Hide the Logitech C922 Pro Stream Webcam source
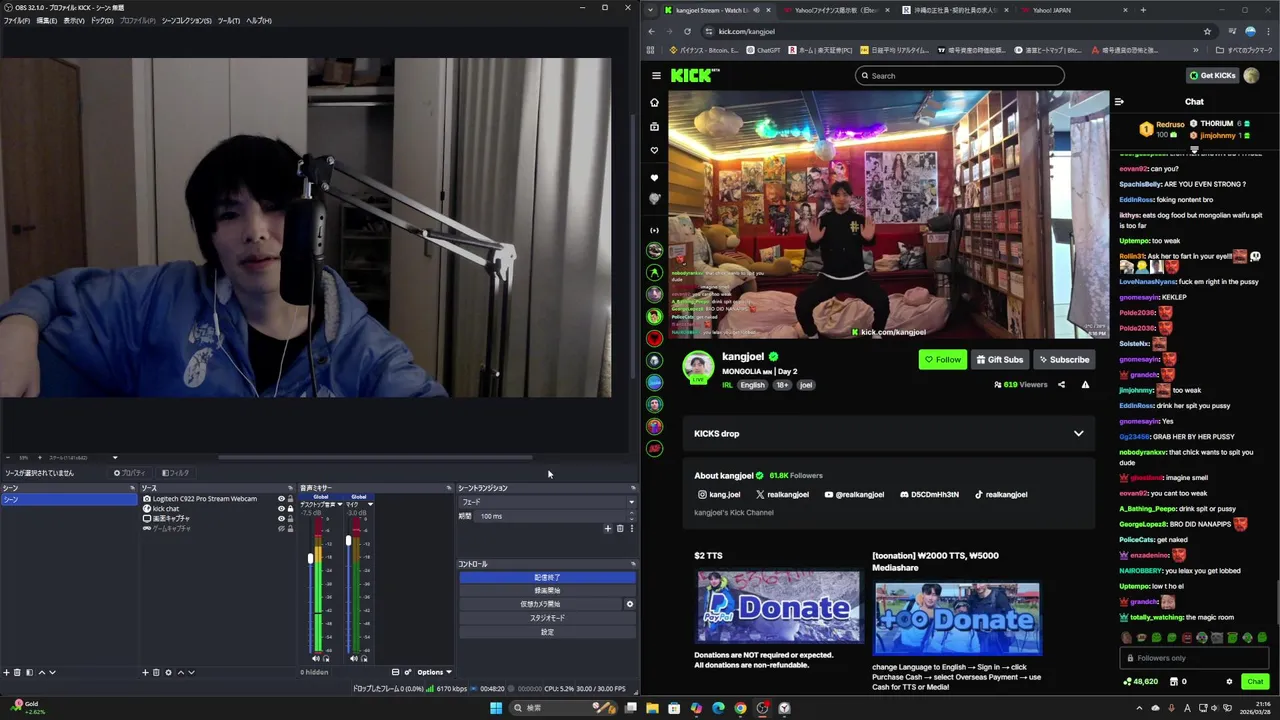The height and width of the screenshot is (720, 1280). pyautogui.click(x=281, y=499)
